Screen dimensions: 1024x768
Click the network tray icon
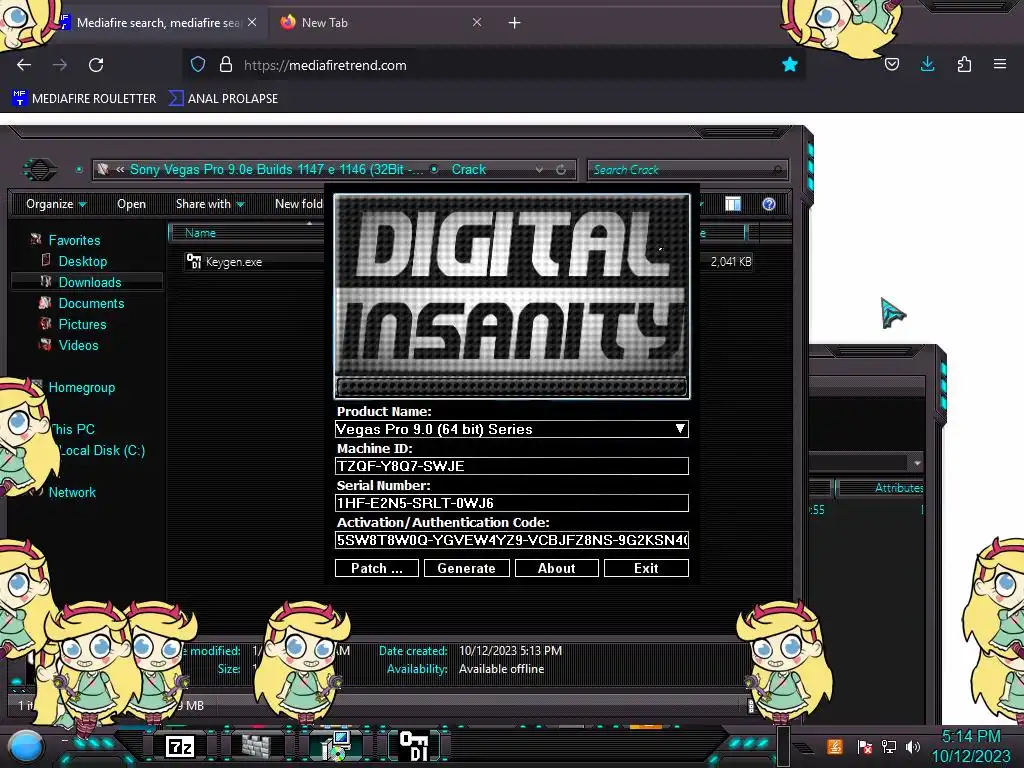tap(888, 746)
